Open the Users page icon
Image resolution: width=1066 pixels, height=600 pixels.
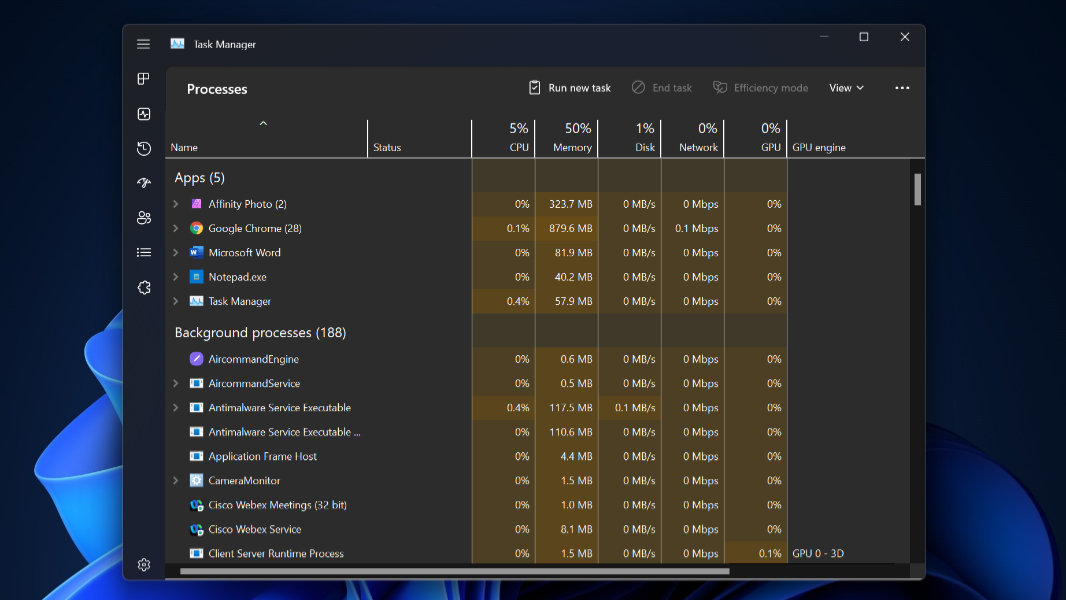(143, 218)
